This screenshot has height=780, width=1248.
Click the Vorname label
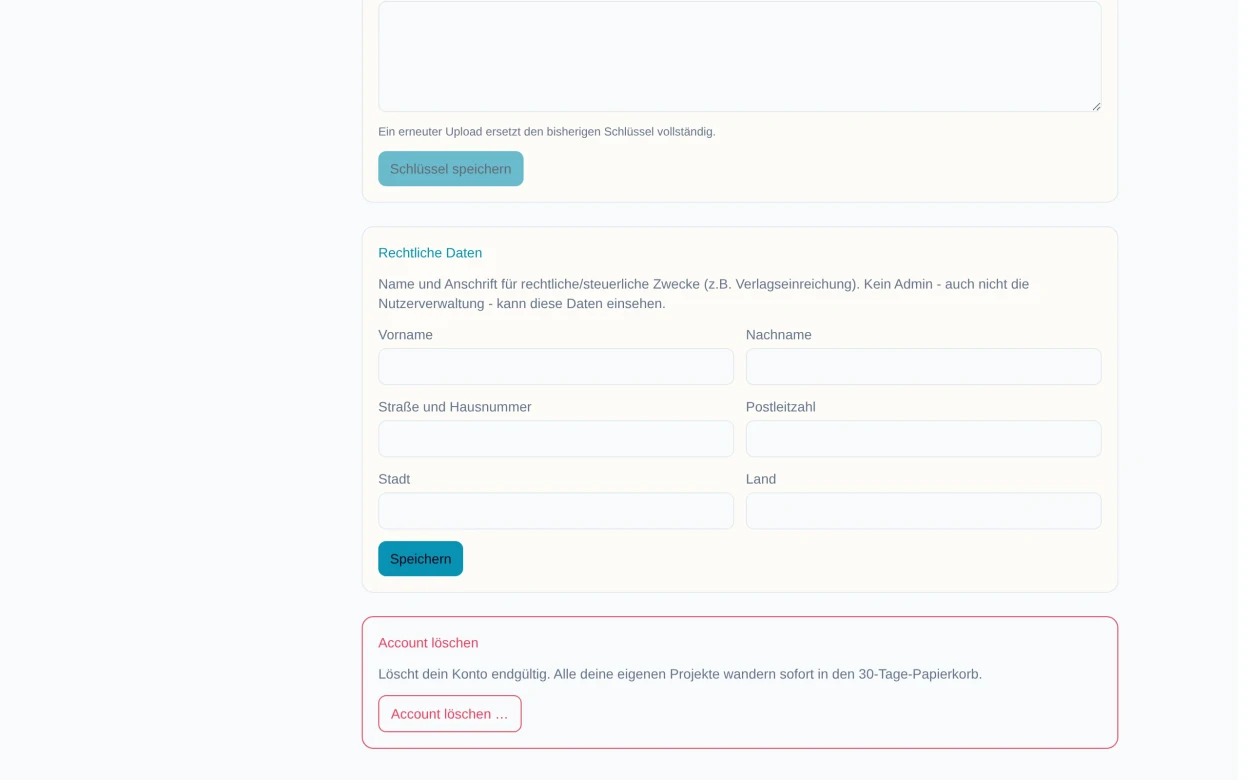[x=405, y=335]
